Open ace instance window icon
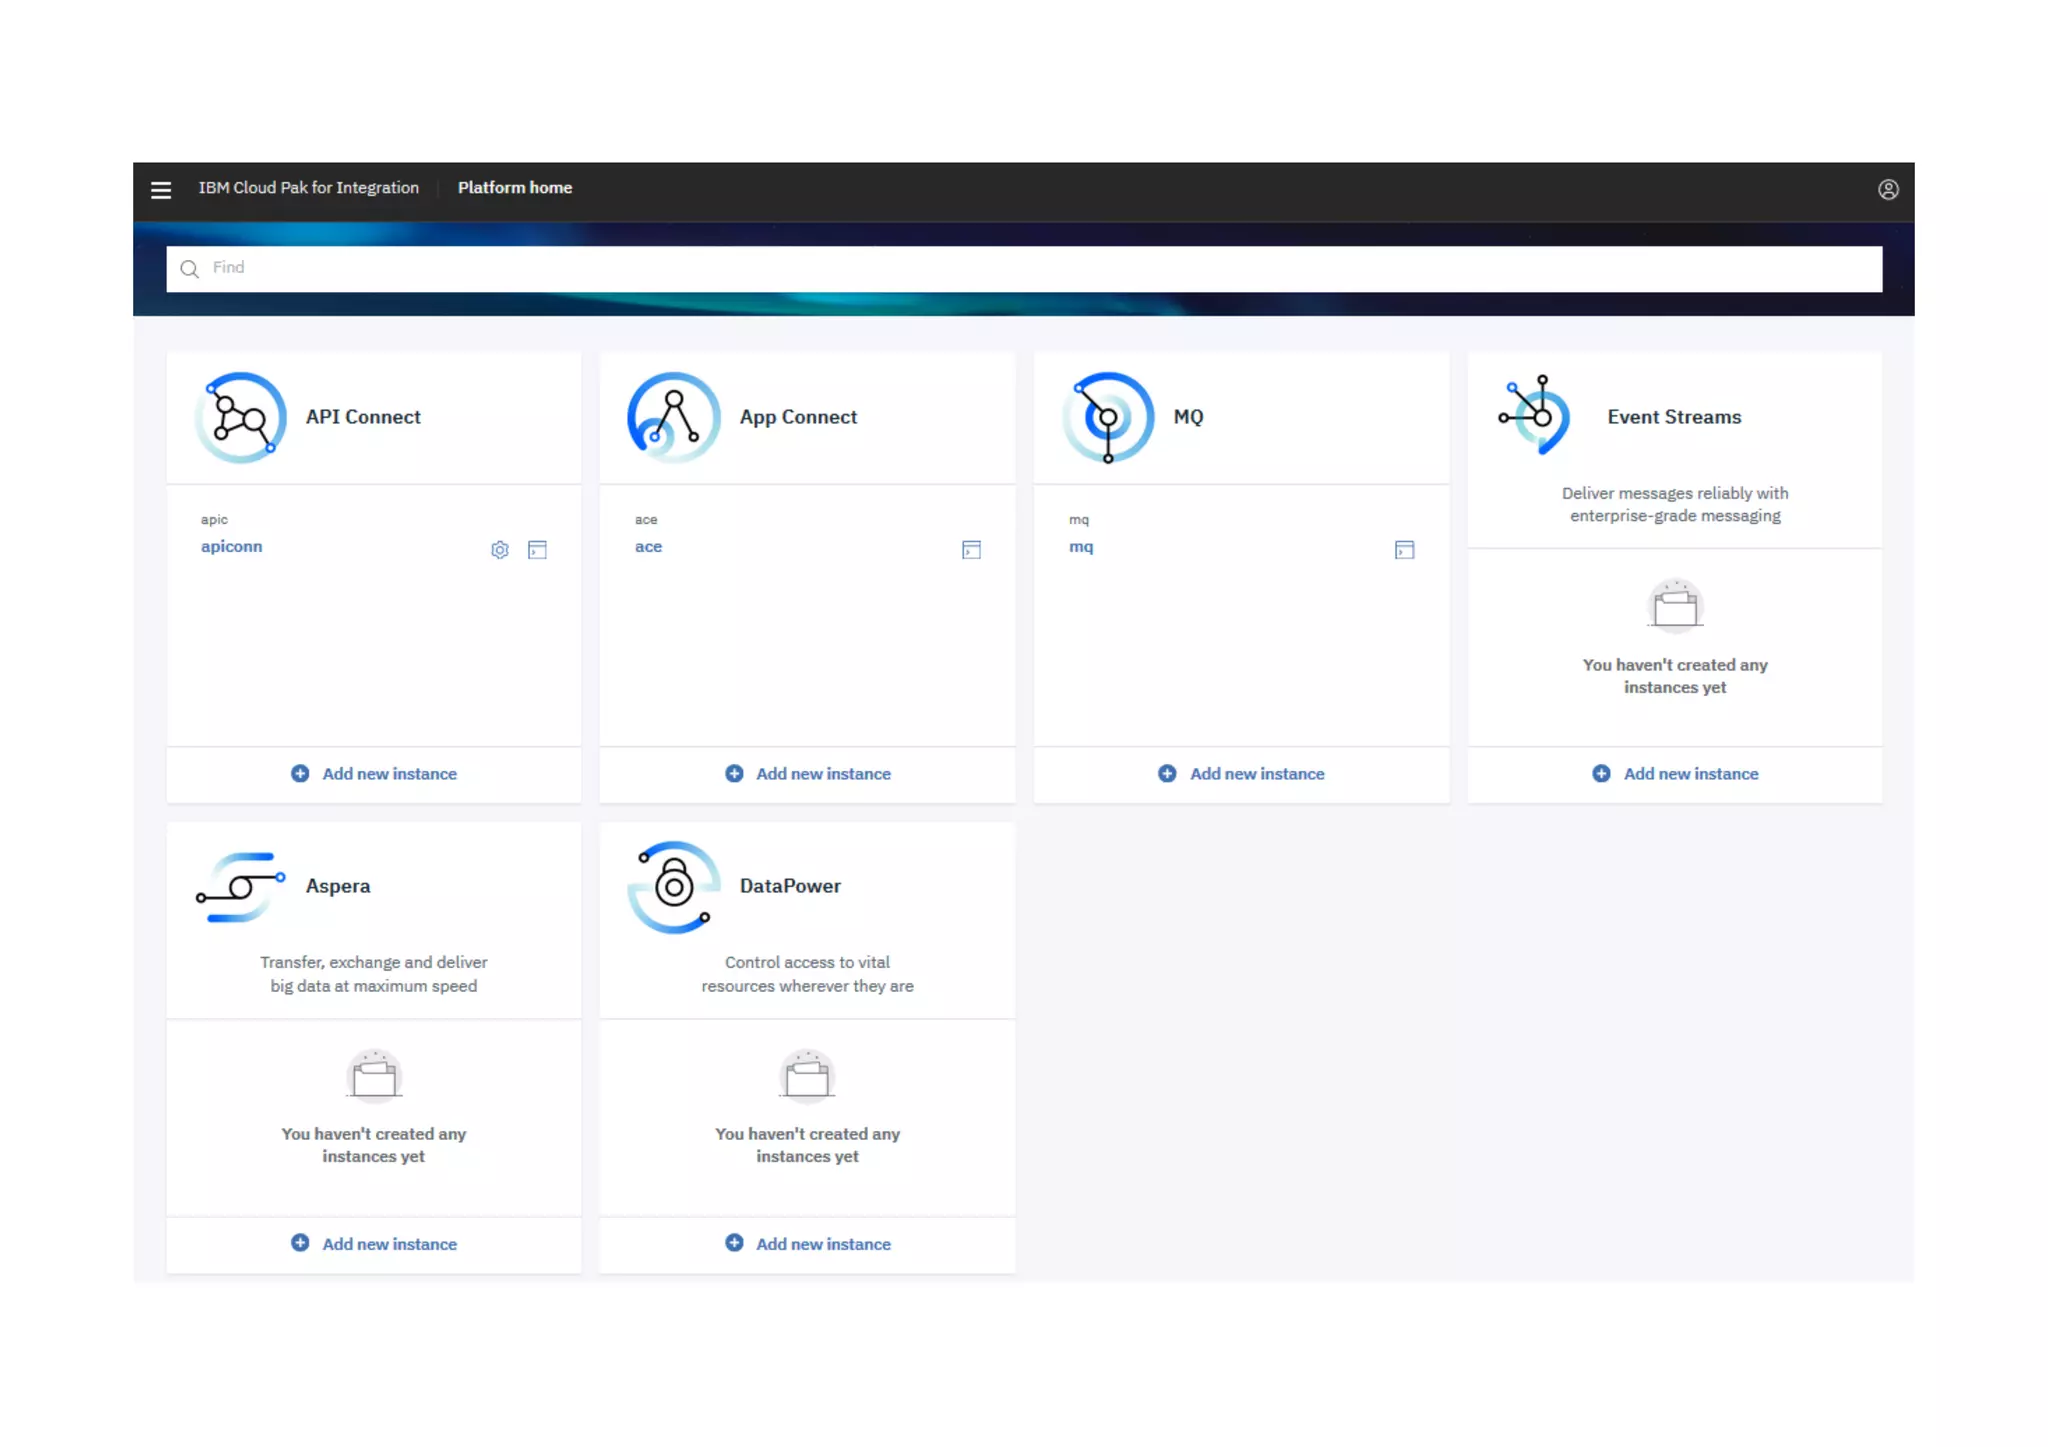This screenshot has height=1447, width=2048. pyautogui.click(x=971, y=549)
